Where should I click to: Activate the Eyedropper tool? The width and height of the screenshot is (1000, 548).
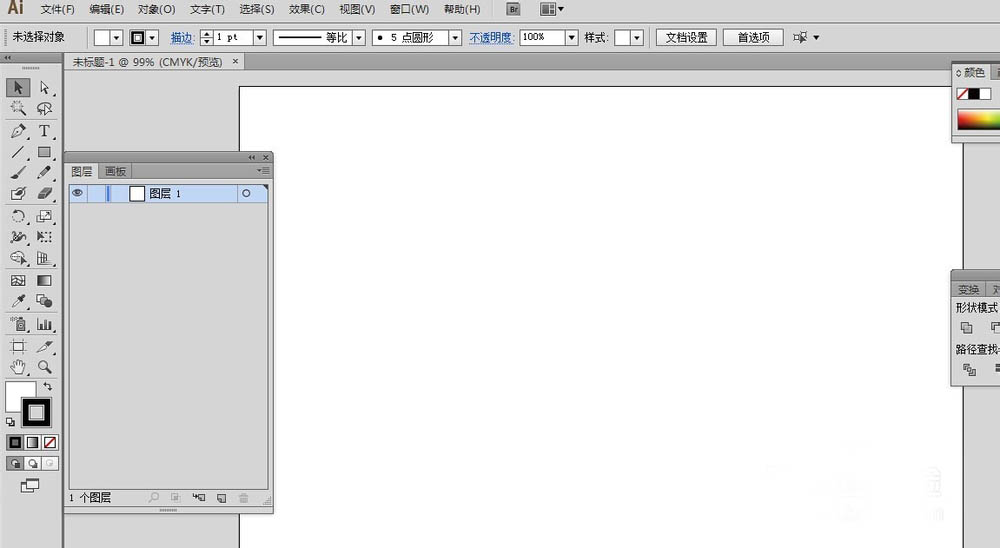[18, 301]
